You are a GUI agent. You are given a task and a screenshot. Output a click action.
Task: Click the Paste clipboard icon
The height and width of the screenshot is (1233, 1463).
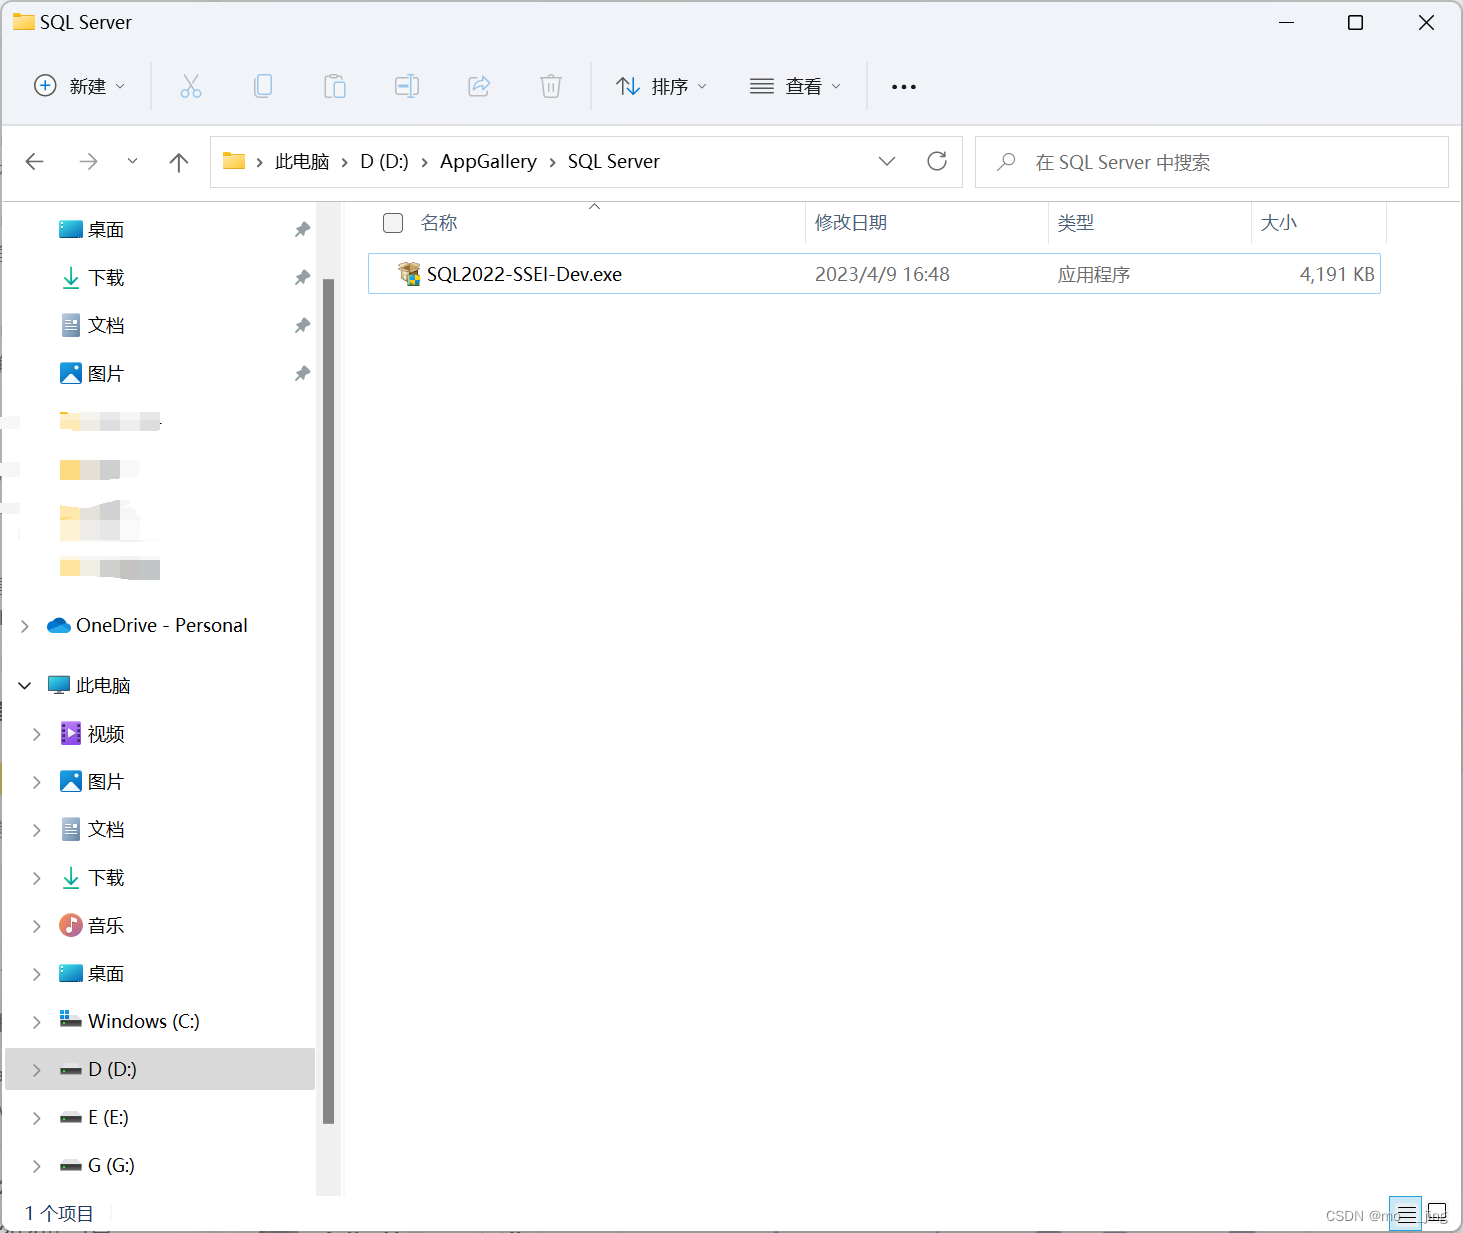coord(335,86)
